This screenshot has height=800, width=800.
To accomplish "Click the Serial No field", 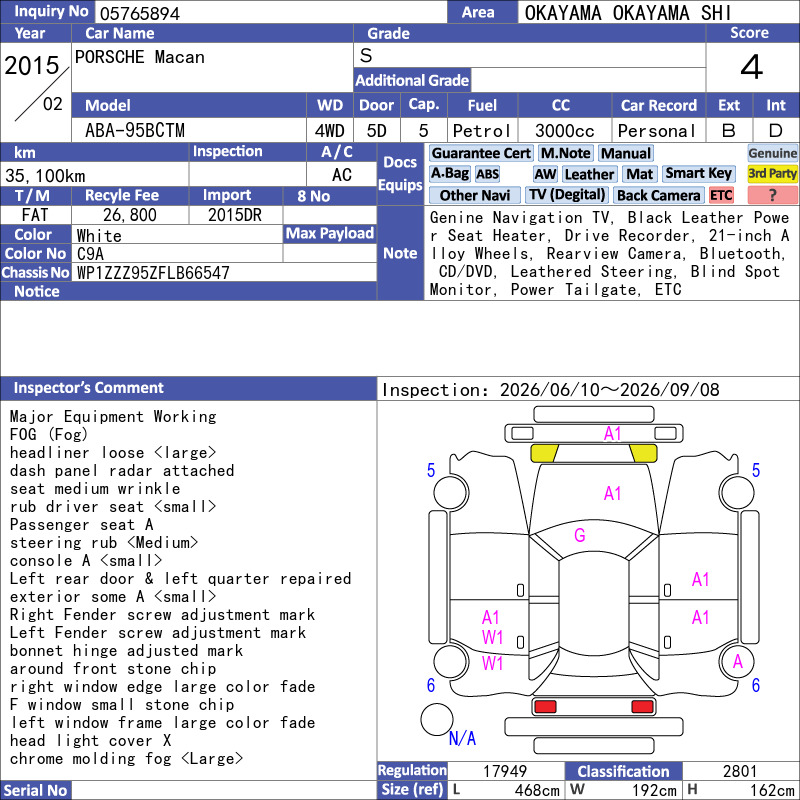I will pos(224,790).
